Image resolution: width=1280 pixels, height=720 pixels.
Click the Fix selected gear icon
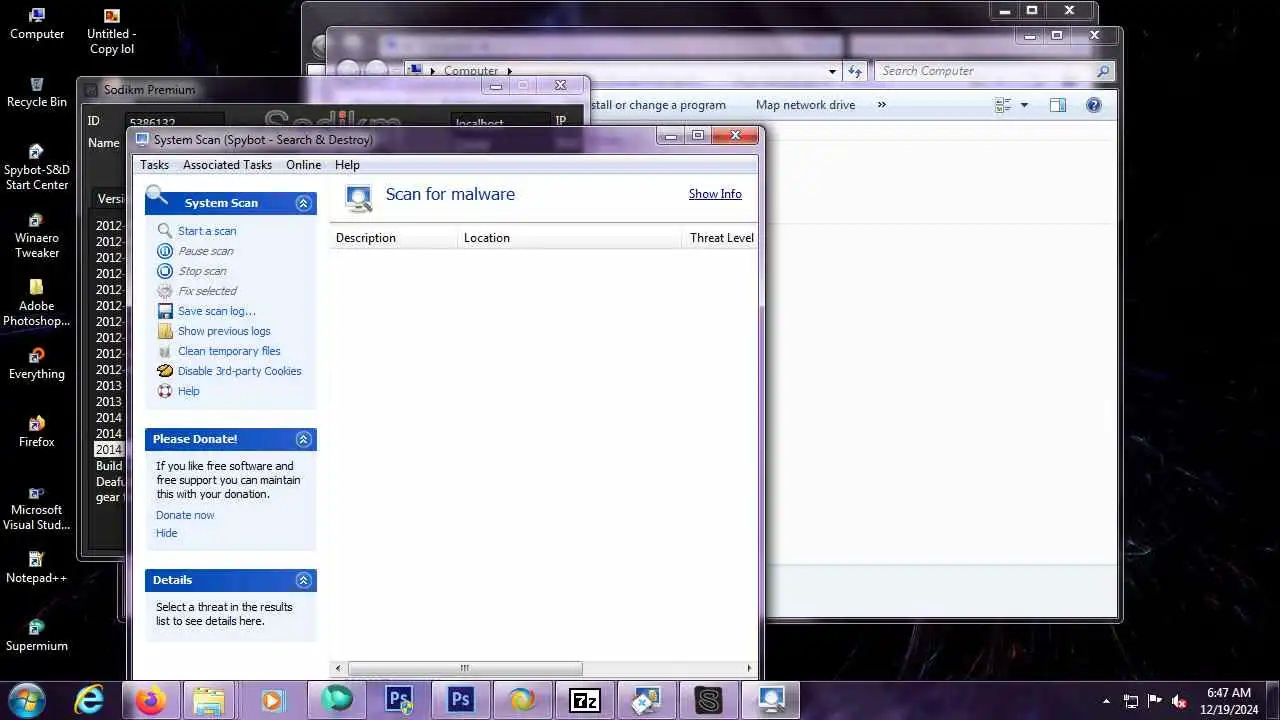point(165,291)
